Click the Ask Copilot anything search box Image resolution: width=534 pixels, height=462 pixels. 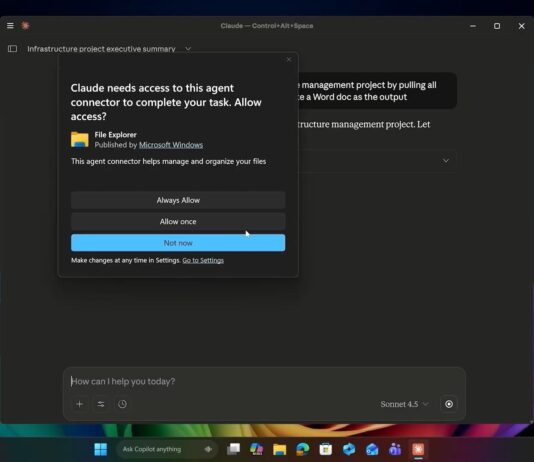tap(166, 449)
